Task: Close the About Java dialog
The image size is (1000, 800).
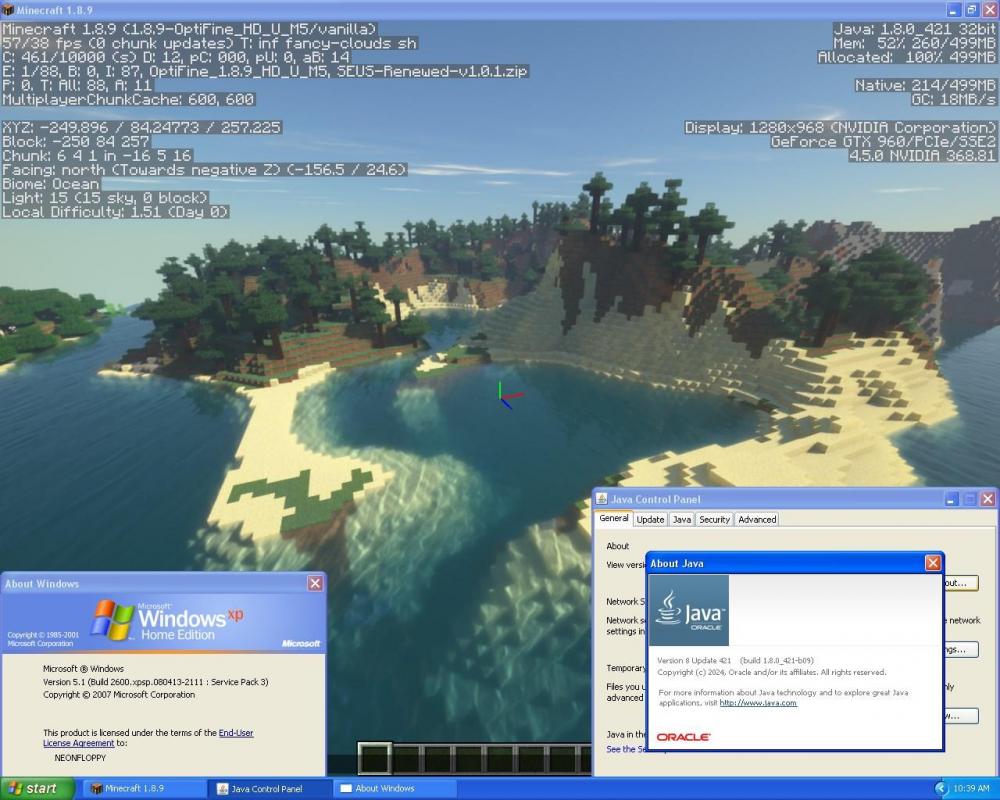Action: 932,563
